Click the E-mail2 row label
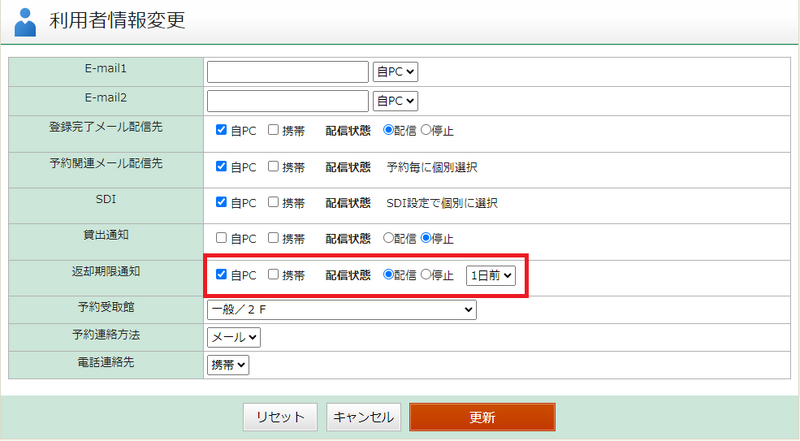 point(106,97)
